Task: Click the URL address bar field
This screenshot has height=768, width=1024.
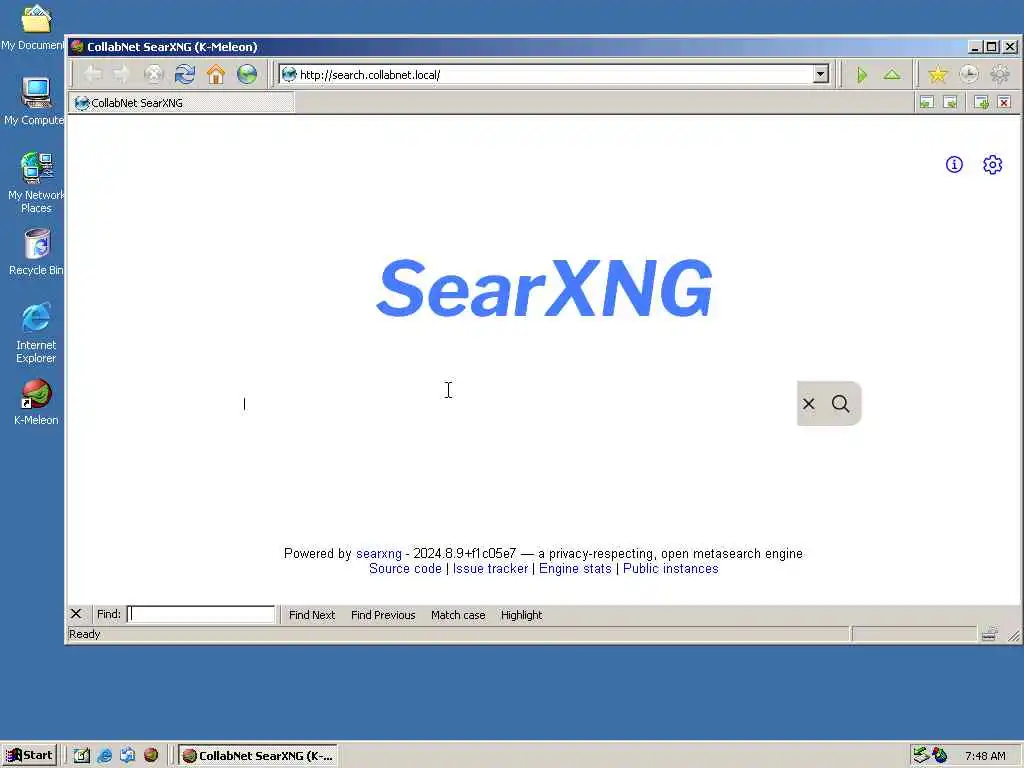Action: 547,74
